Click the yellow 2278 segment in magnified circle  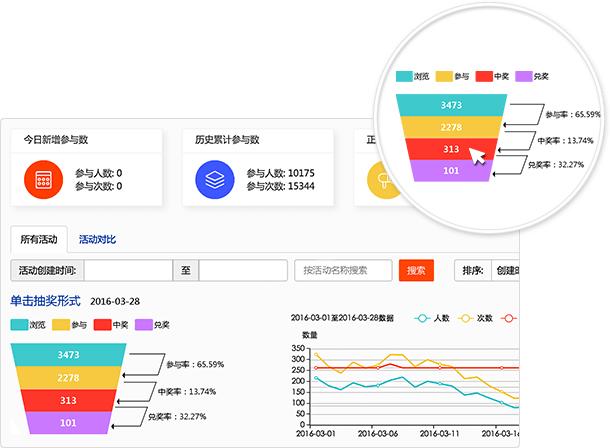(x=451, y=127)
